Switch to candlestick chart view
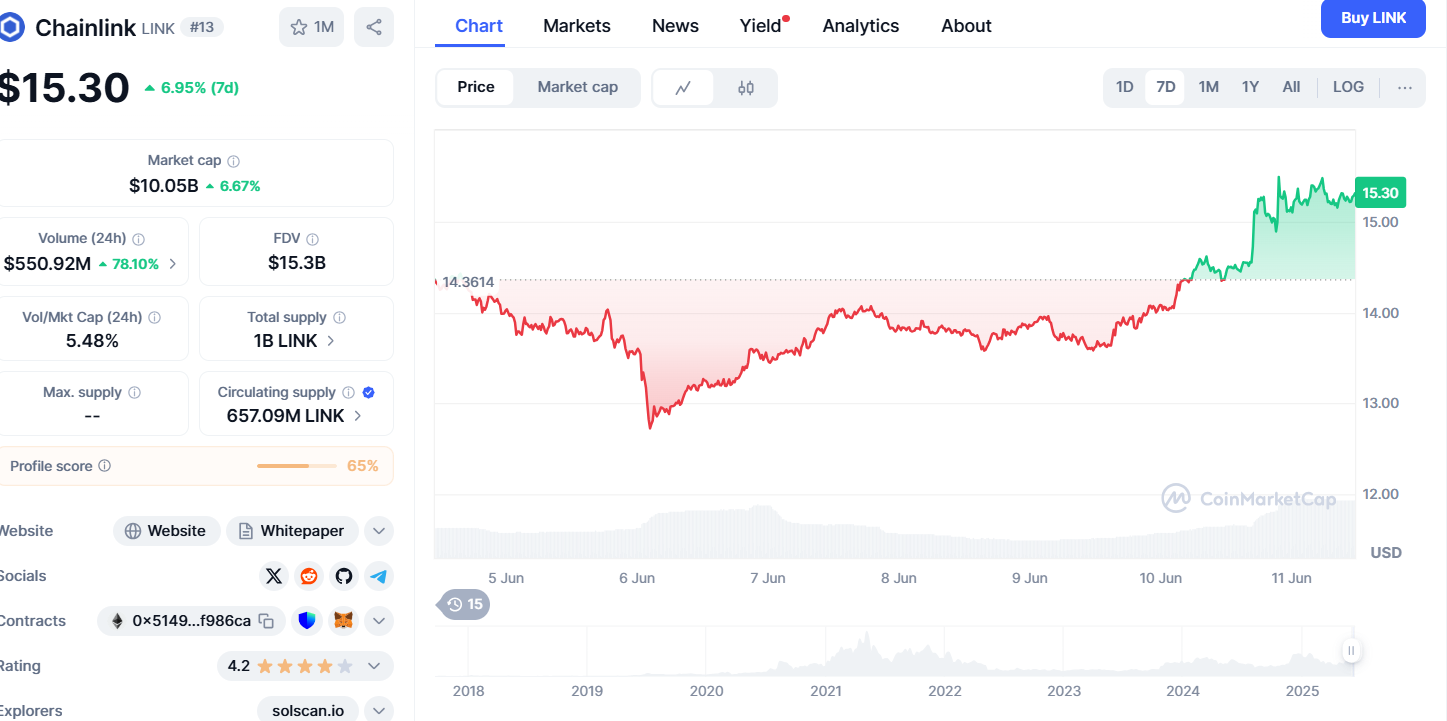The width and height of the screenshot is (1447, 721). tap(746, 88)
